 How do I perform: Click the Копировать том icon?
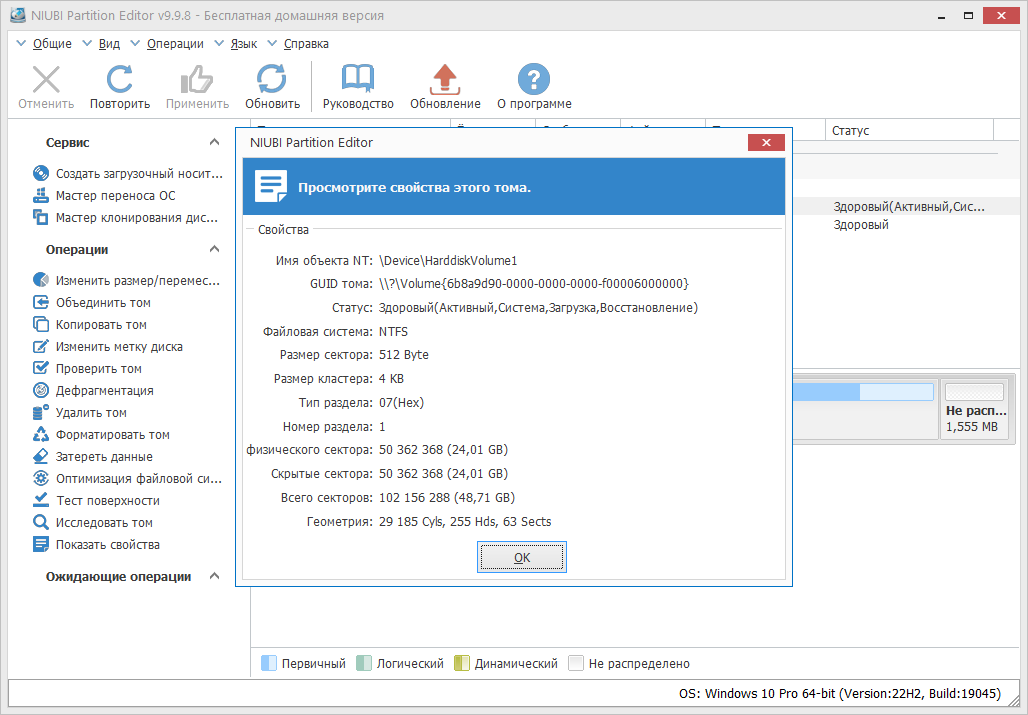(x=41, y=324)
